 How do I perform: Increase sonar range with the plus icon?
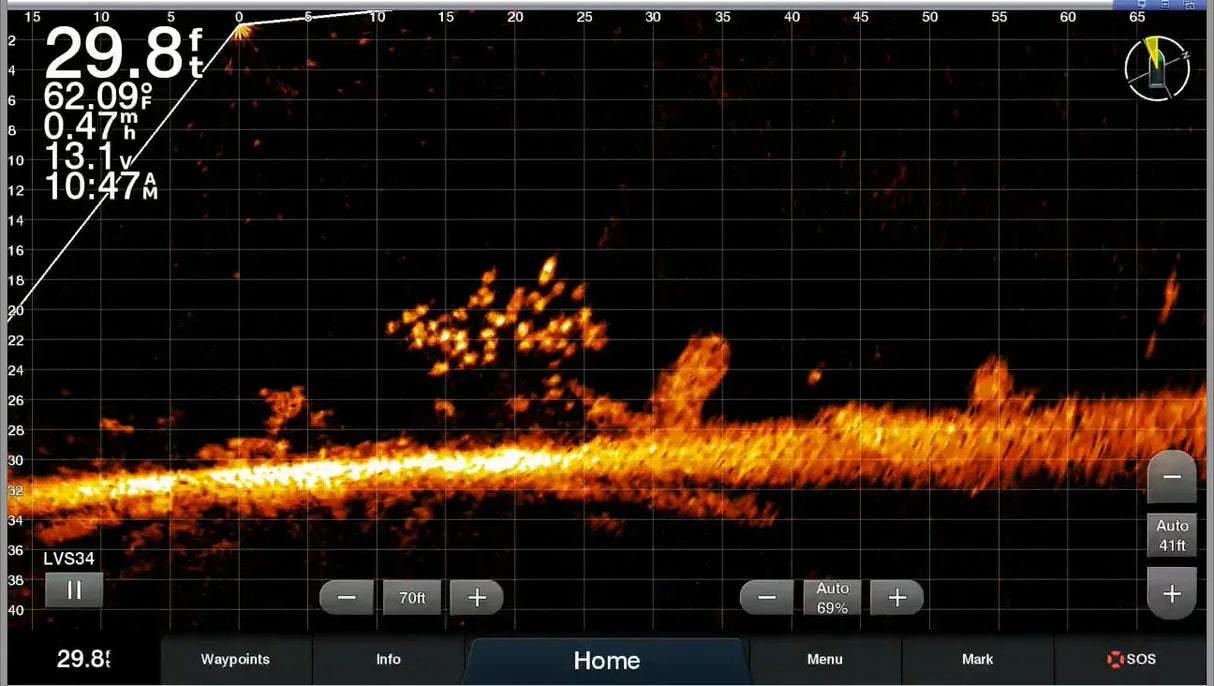[477, 597]
